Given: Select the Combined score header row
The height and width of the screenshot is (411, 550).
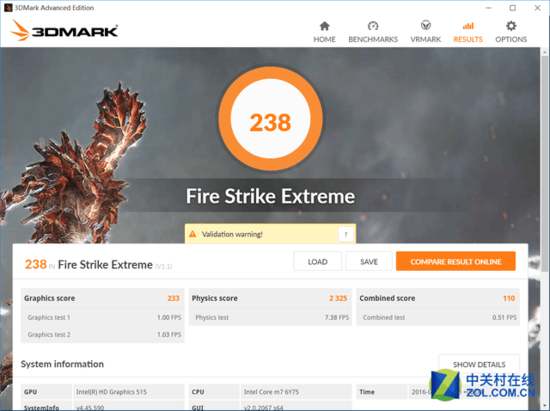Looking at the screenshot, I should pyautogui.click(x=438, y=298).
